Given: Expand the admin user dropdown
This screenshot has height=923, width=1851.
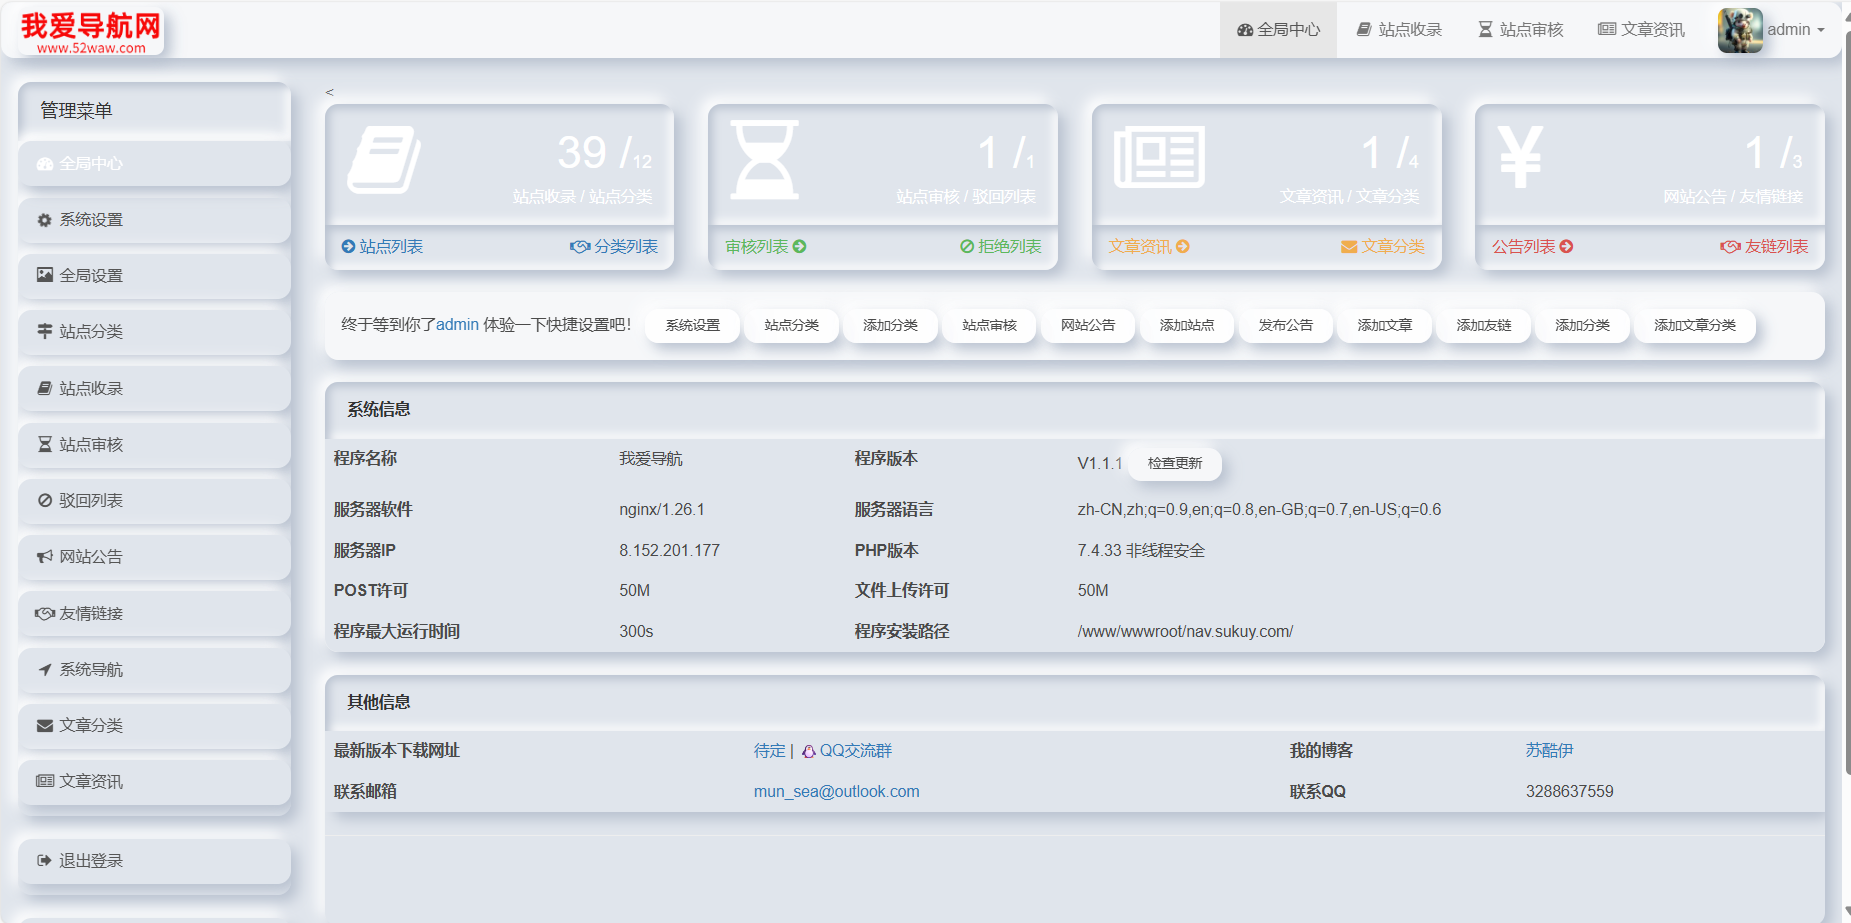Looking at the screenshot, I should click(1796, 30).
